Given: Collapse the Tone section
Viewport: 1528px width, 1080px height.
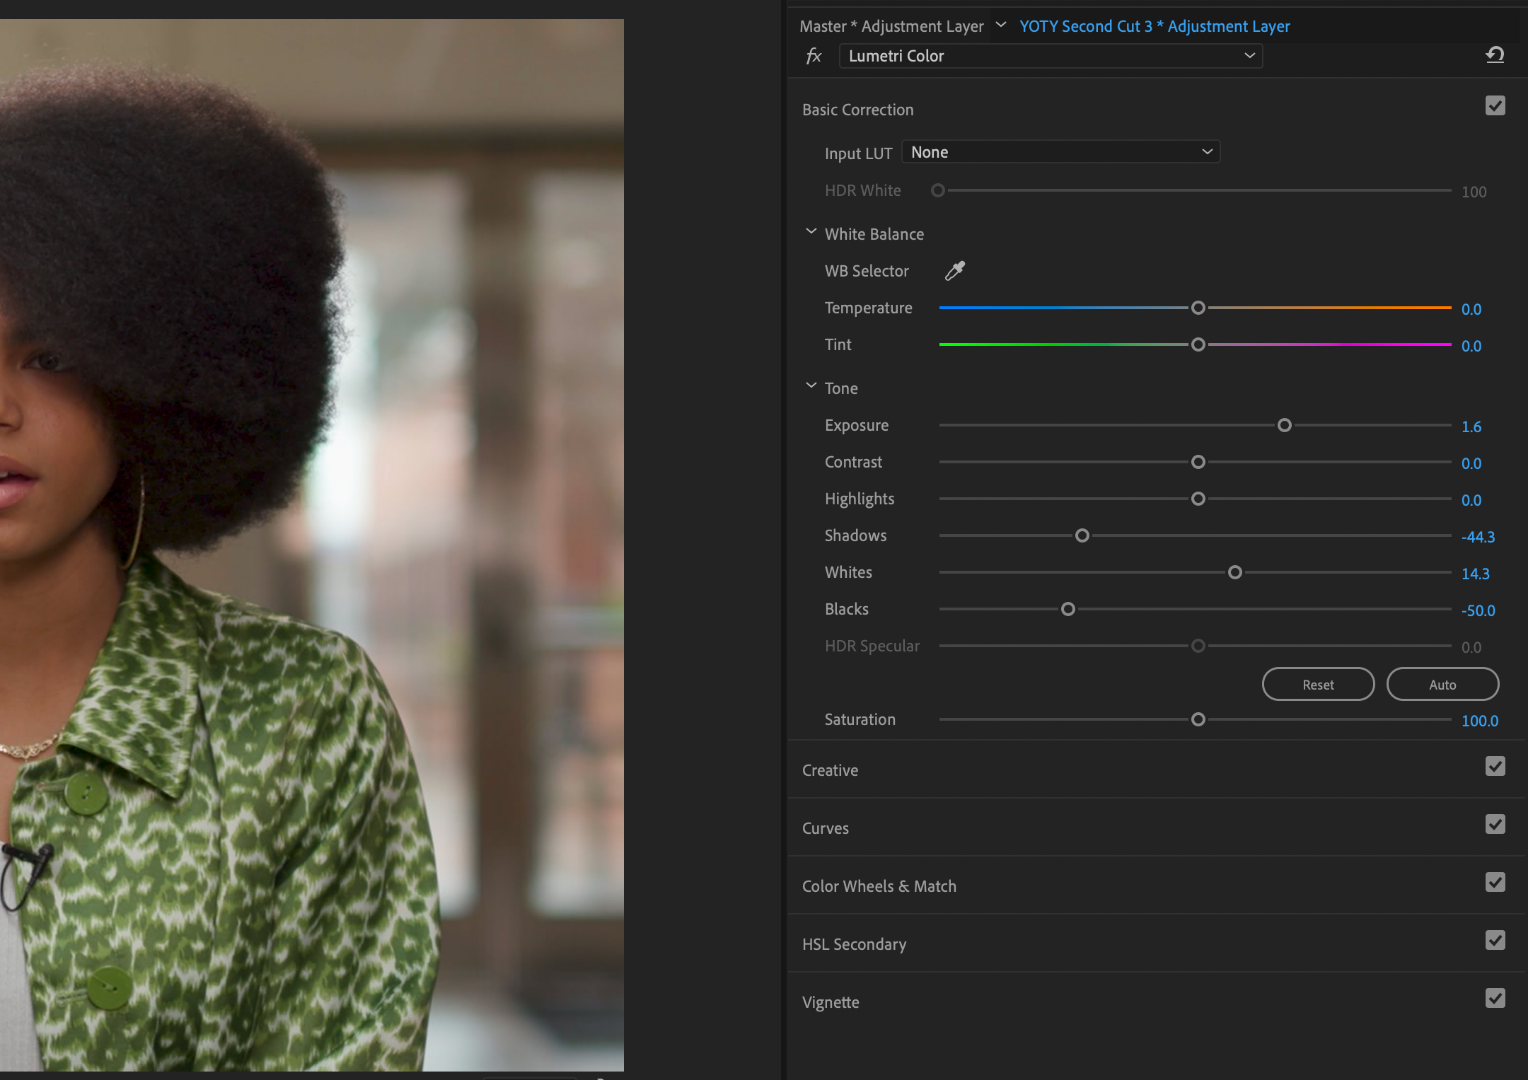Looking at the screenshot, I should 811,386.
